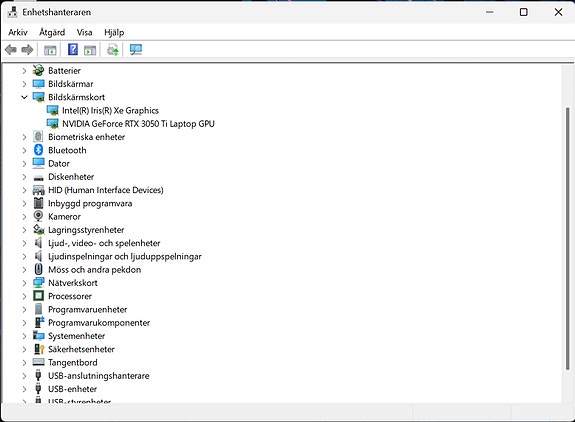Click the Kameror webcam icon

tap(38, 216)
